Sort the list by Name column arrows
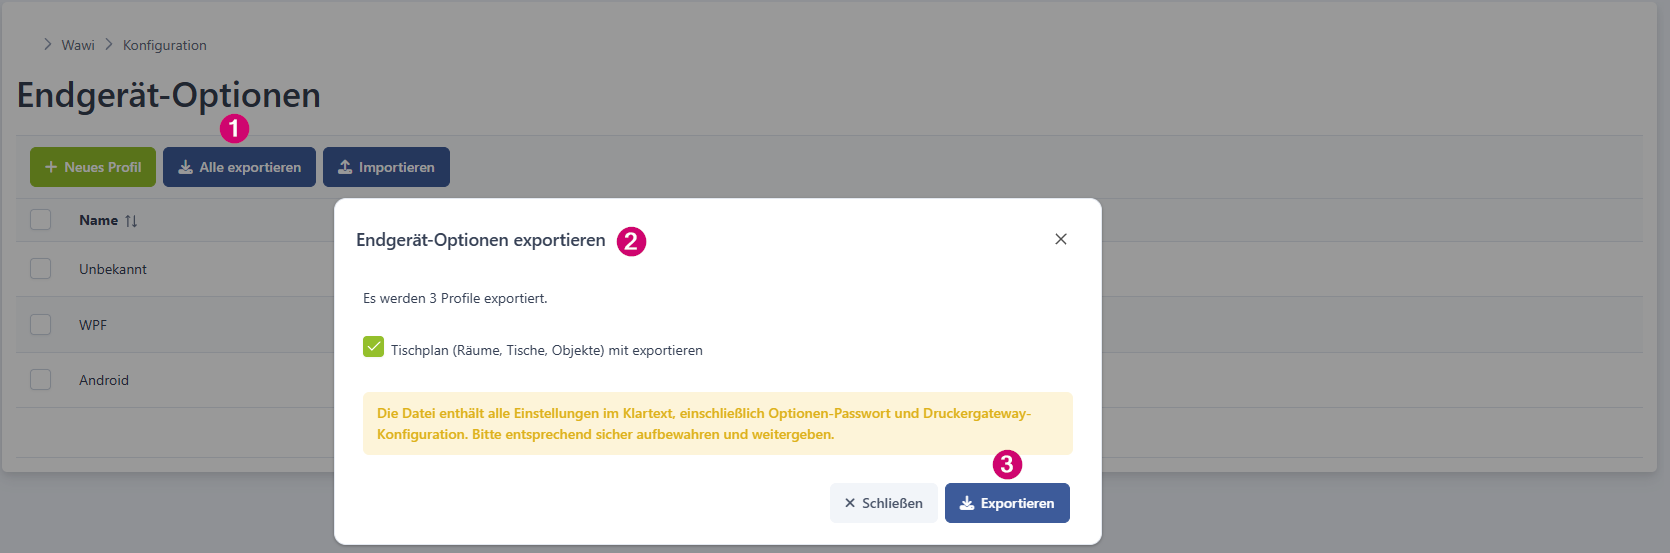The width and height of the screenshot is (1670, 553). click(x=131, y=221)
